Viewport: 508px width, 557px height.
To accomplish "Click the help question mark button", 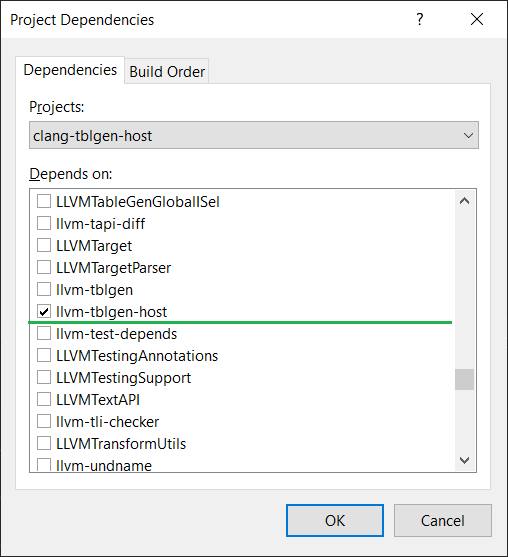I will coord(420,19).
